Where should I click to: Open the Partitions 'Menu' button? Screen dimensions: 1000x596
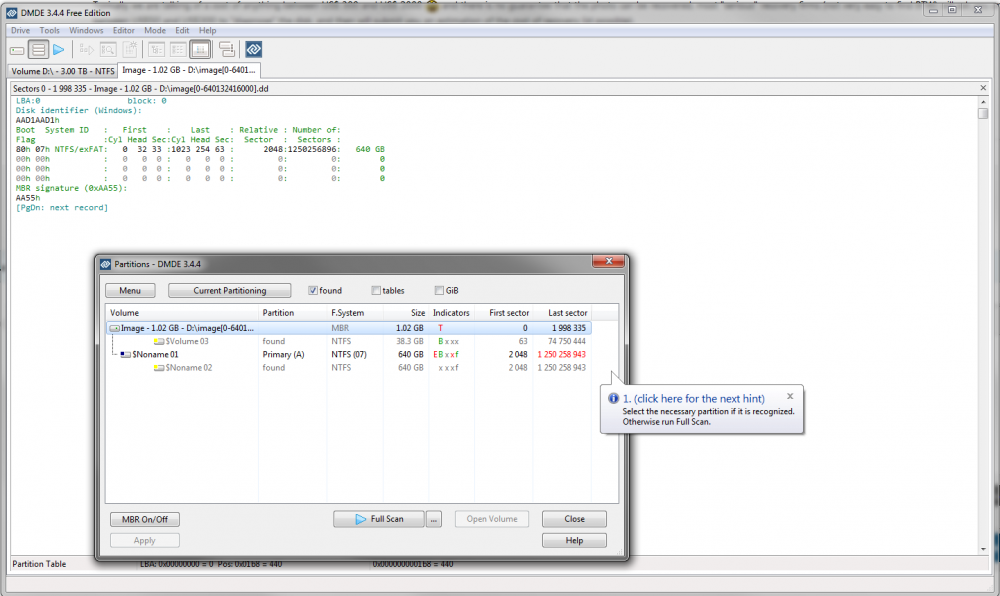coord(130,291)
